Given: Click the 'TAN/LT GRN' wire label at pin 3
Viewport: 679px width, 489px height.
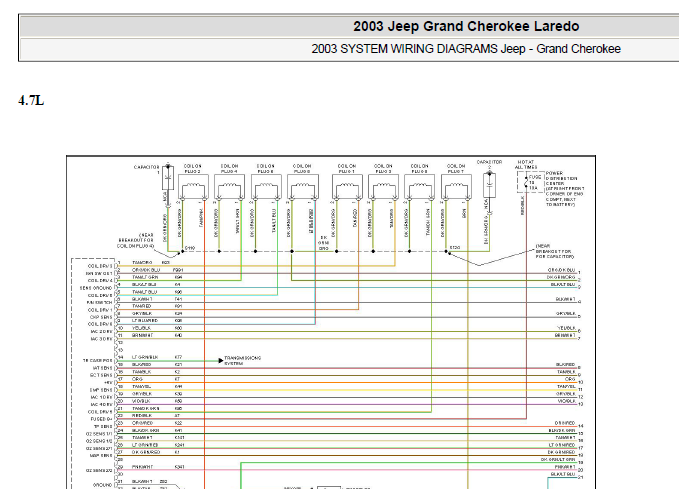Looking at the screenshot, I should 145,277.
